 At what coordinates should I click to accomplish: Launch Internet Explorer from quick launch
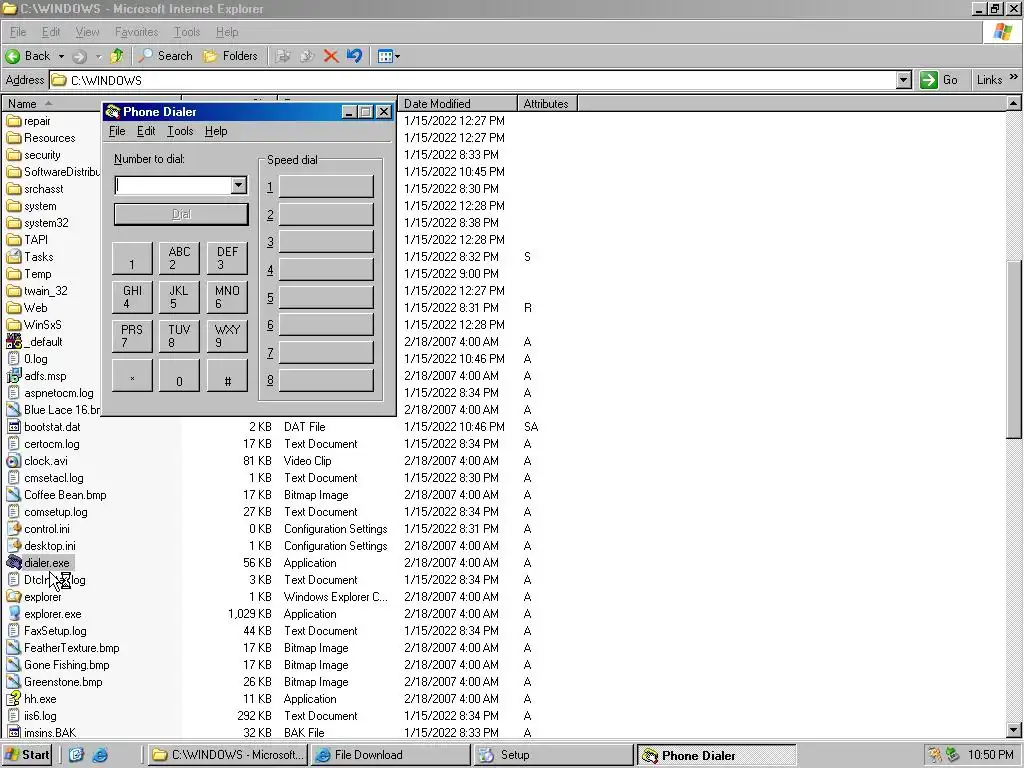[100, 755]
